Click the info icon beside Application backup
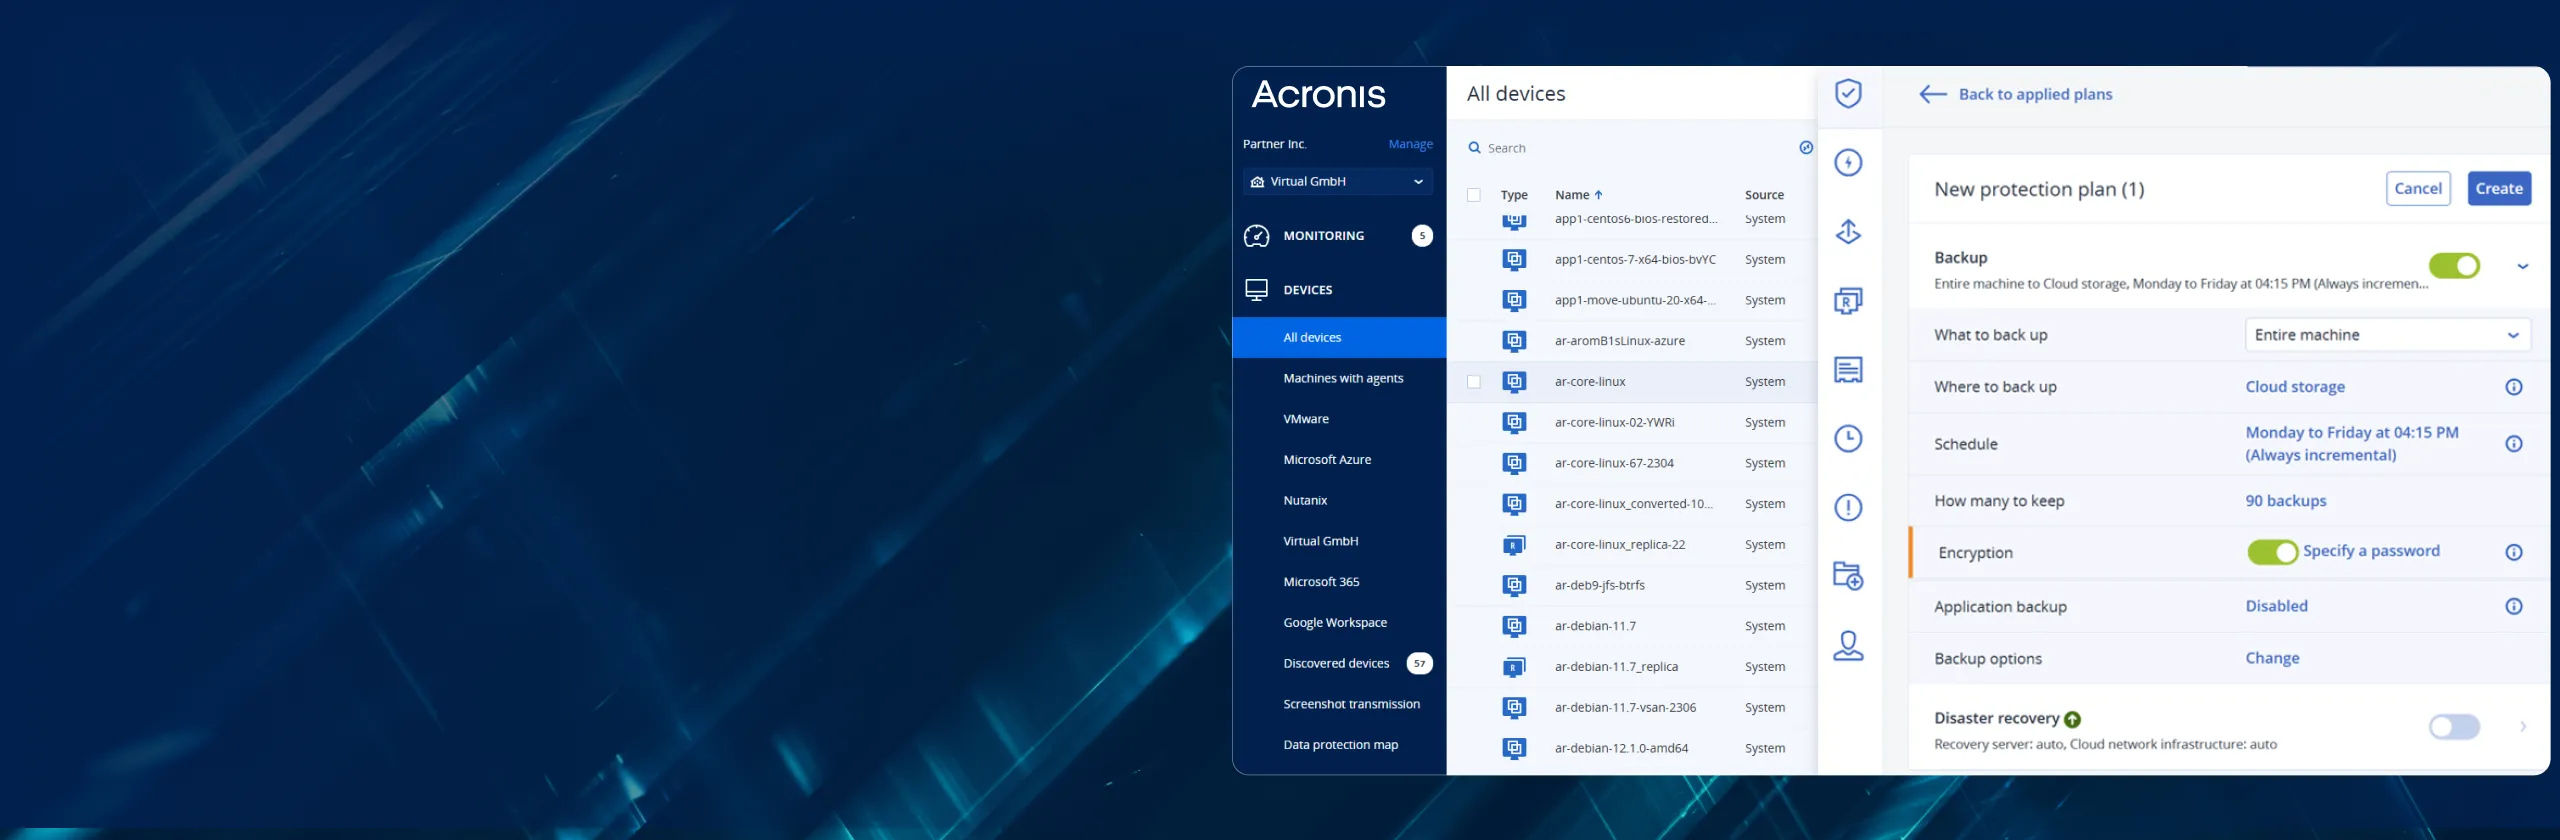2560x840 pixels. [2513, 606]
